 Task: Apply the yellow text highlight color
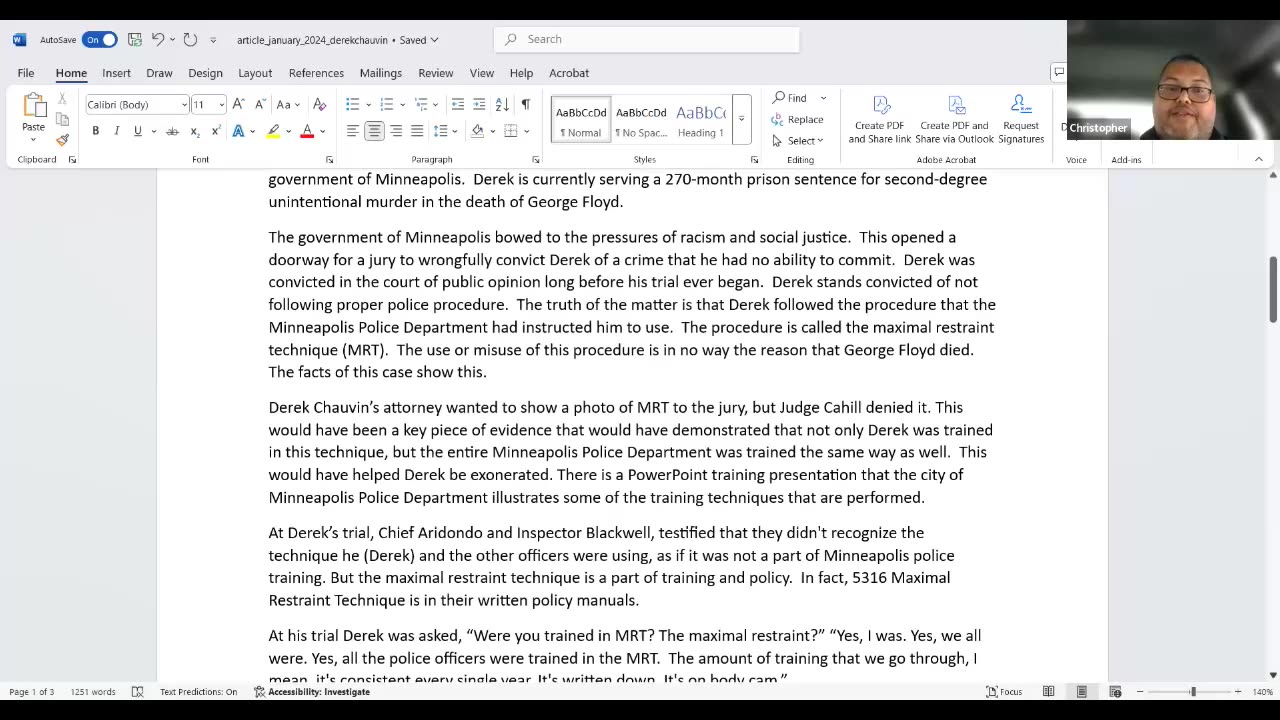[x=273, y=131]
